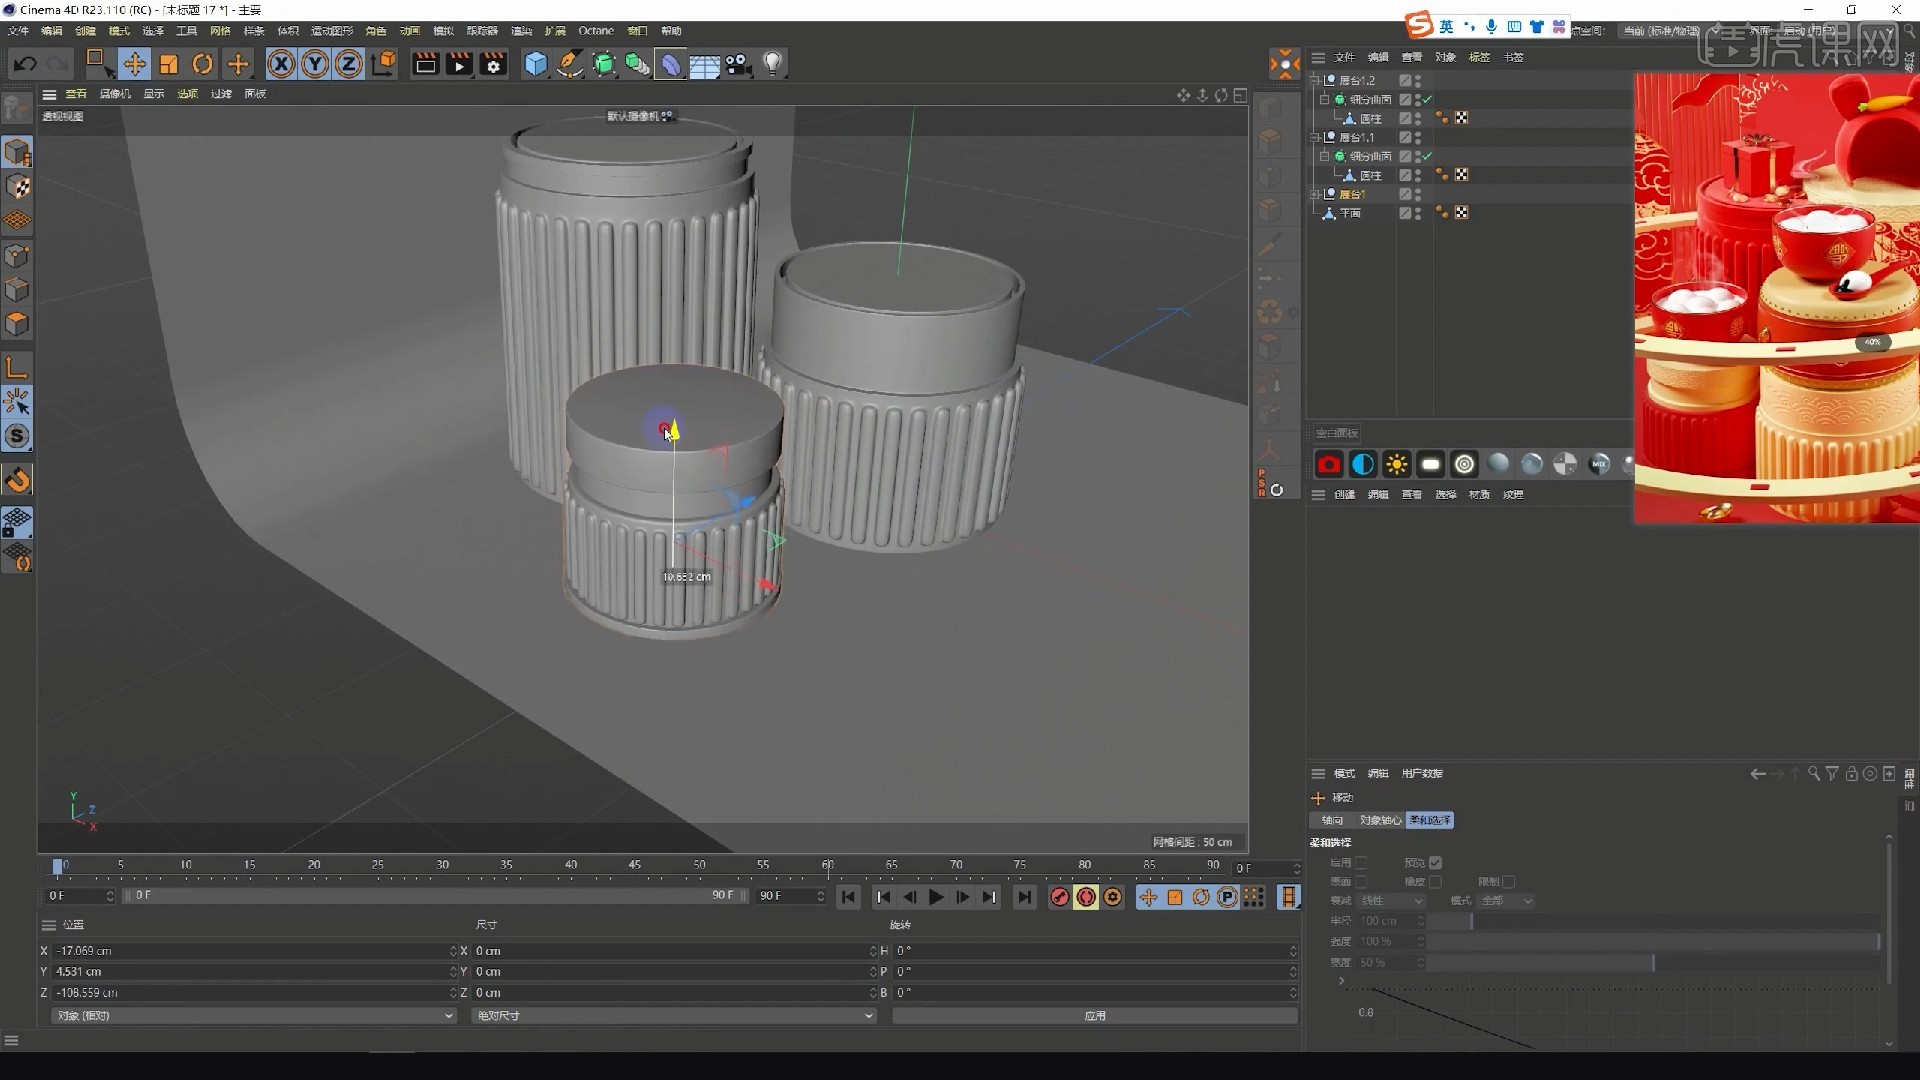Render the active view clapperboard icon
Screen dimensions: 1920x1080
(x=425, y=64)
